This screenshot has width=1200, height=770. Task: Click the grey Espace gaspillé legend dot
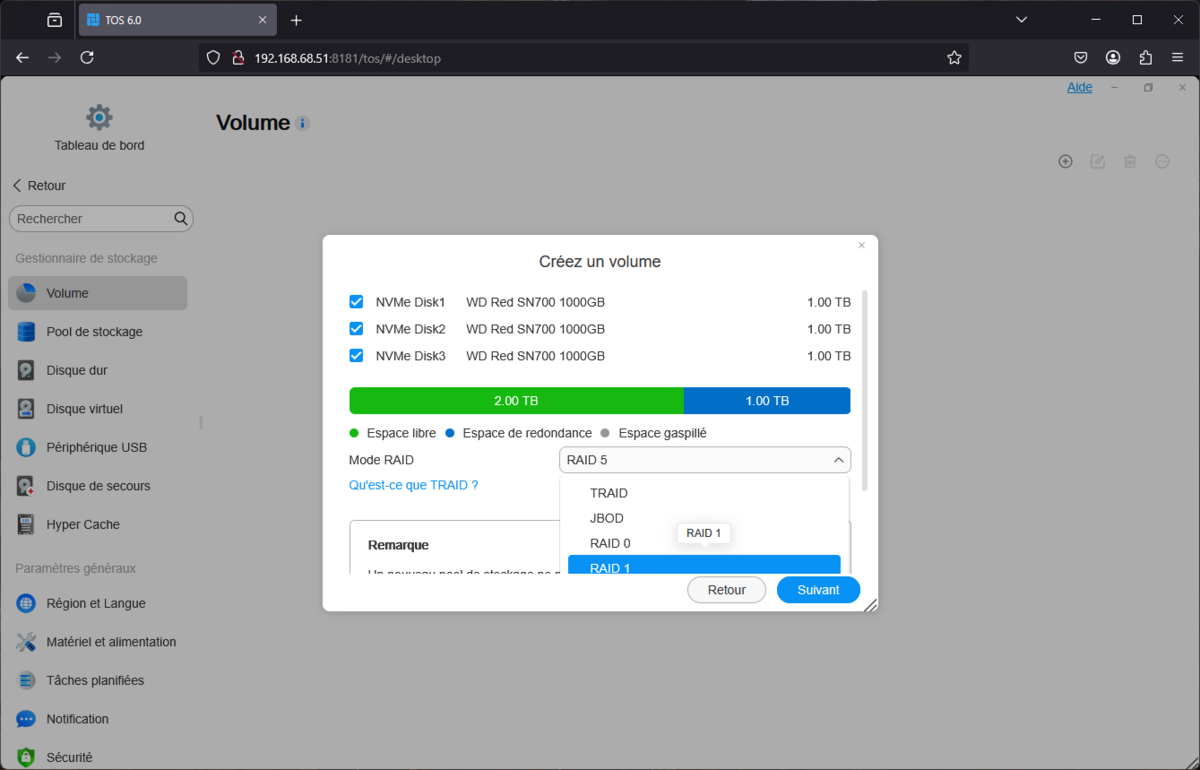[604, 433]
